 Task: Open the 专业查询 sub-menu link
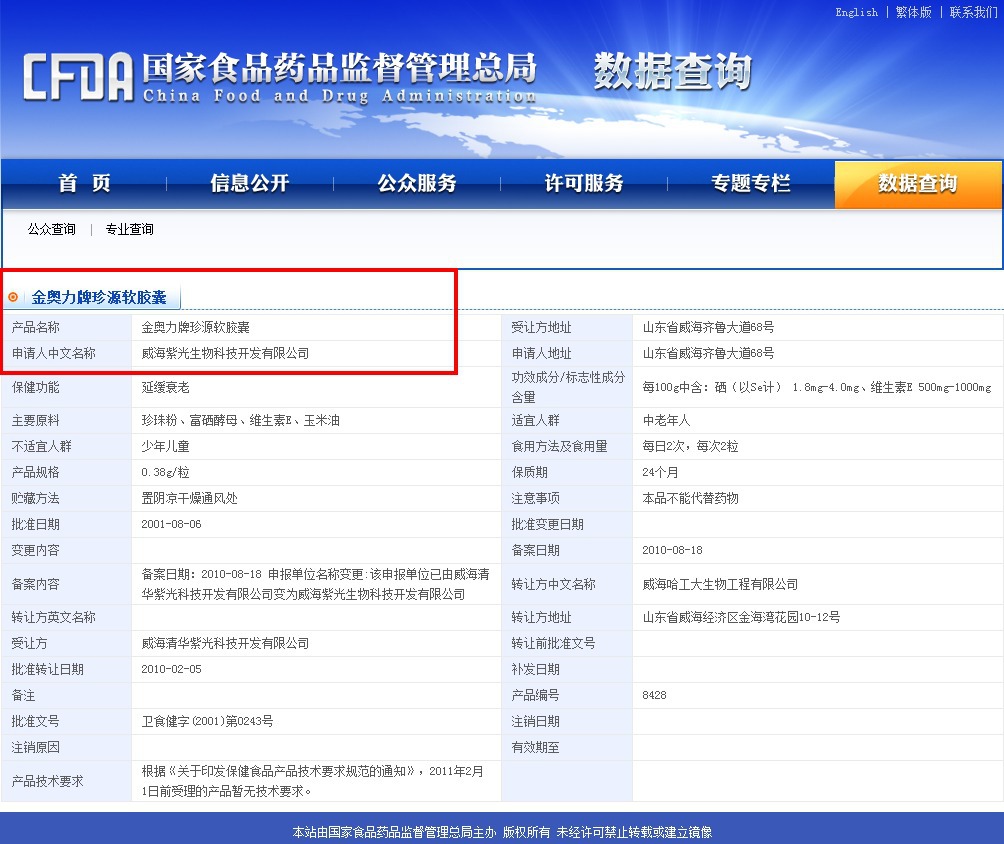(x=129, y=229)
